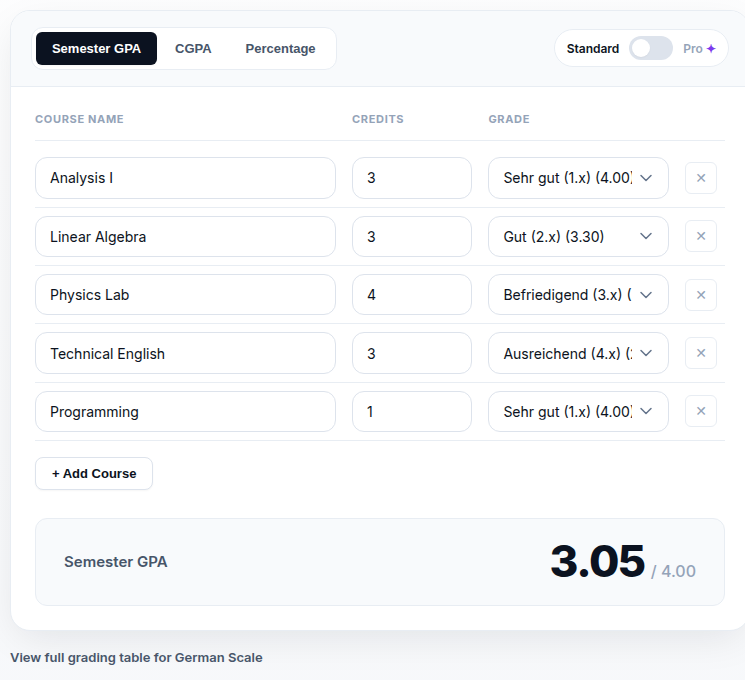Click the Programming credits field

coord(411,412)
